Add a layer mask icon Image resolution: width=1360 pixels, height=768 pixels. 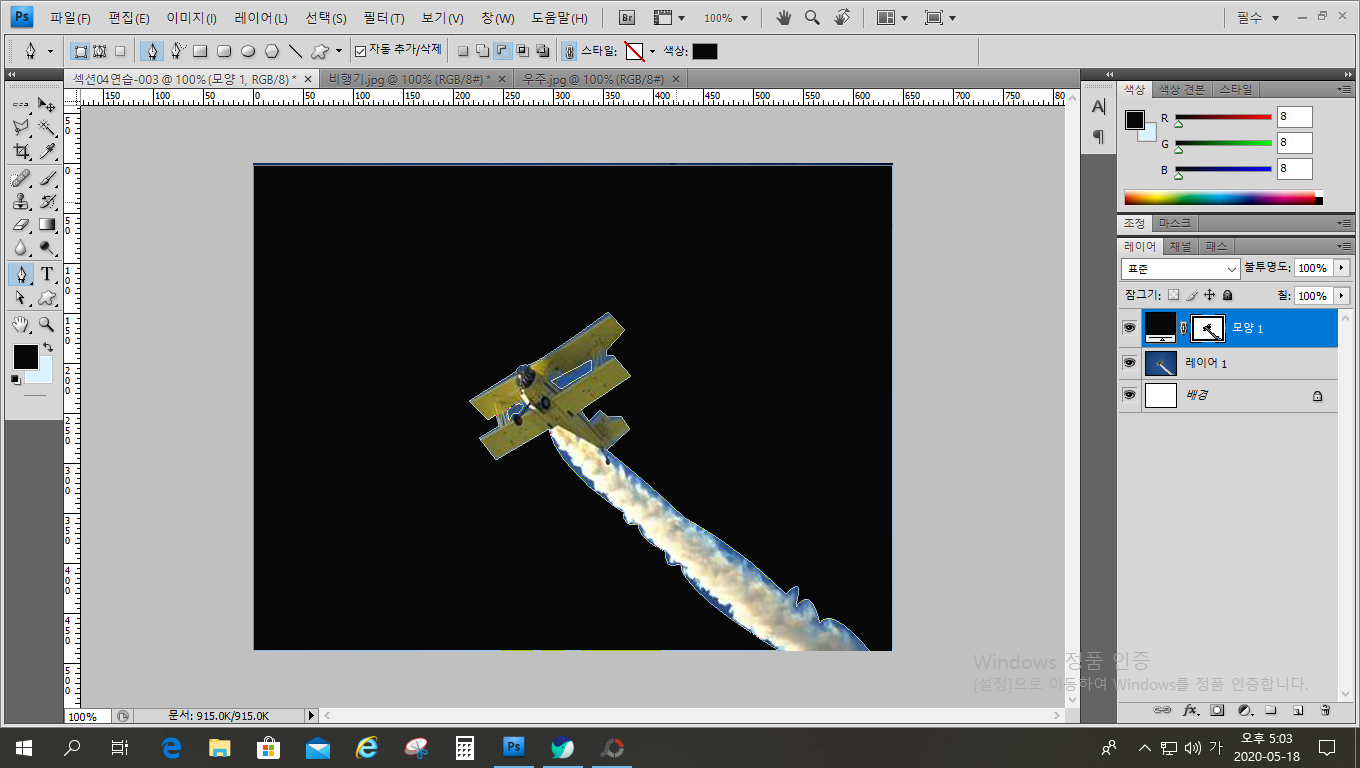click(1217, 710)
